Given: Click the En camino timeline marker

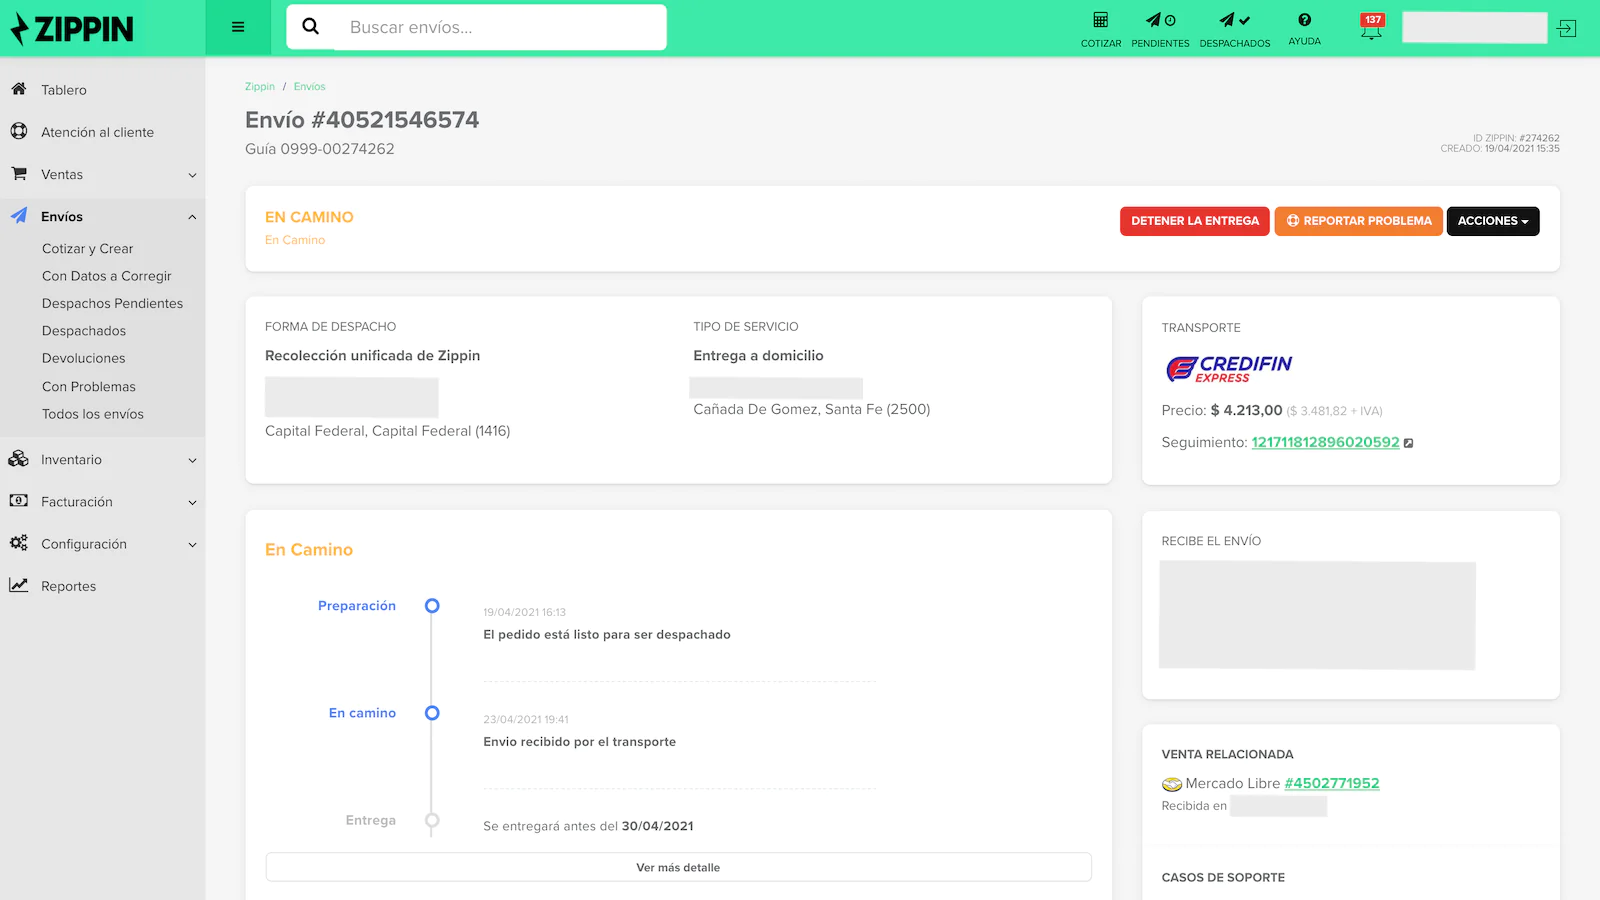Looking at the screenshot, I should coord(432,713).
